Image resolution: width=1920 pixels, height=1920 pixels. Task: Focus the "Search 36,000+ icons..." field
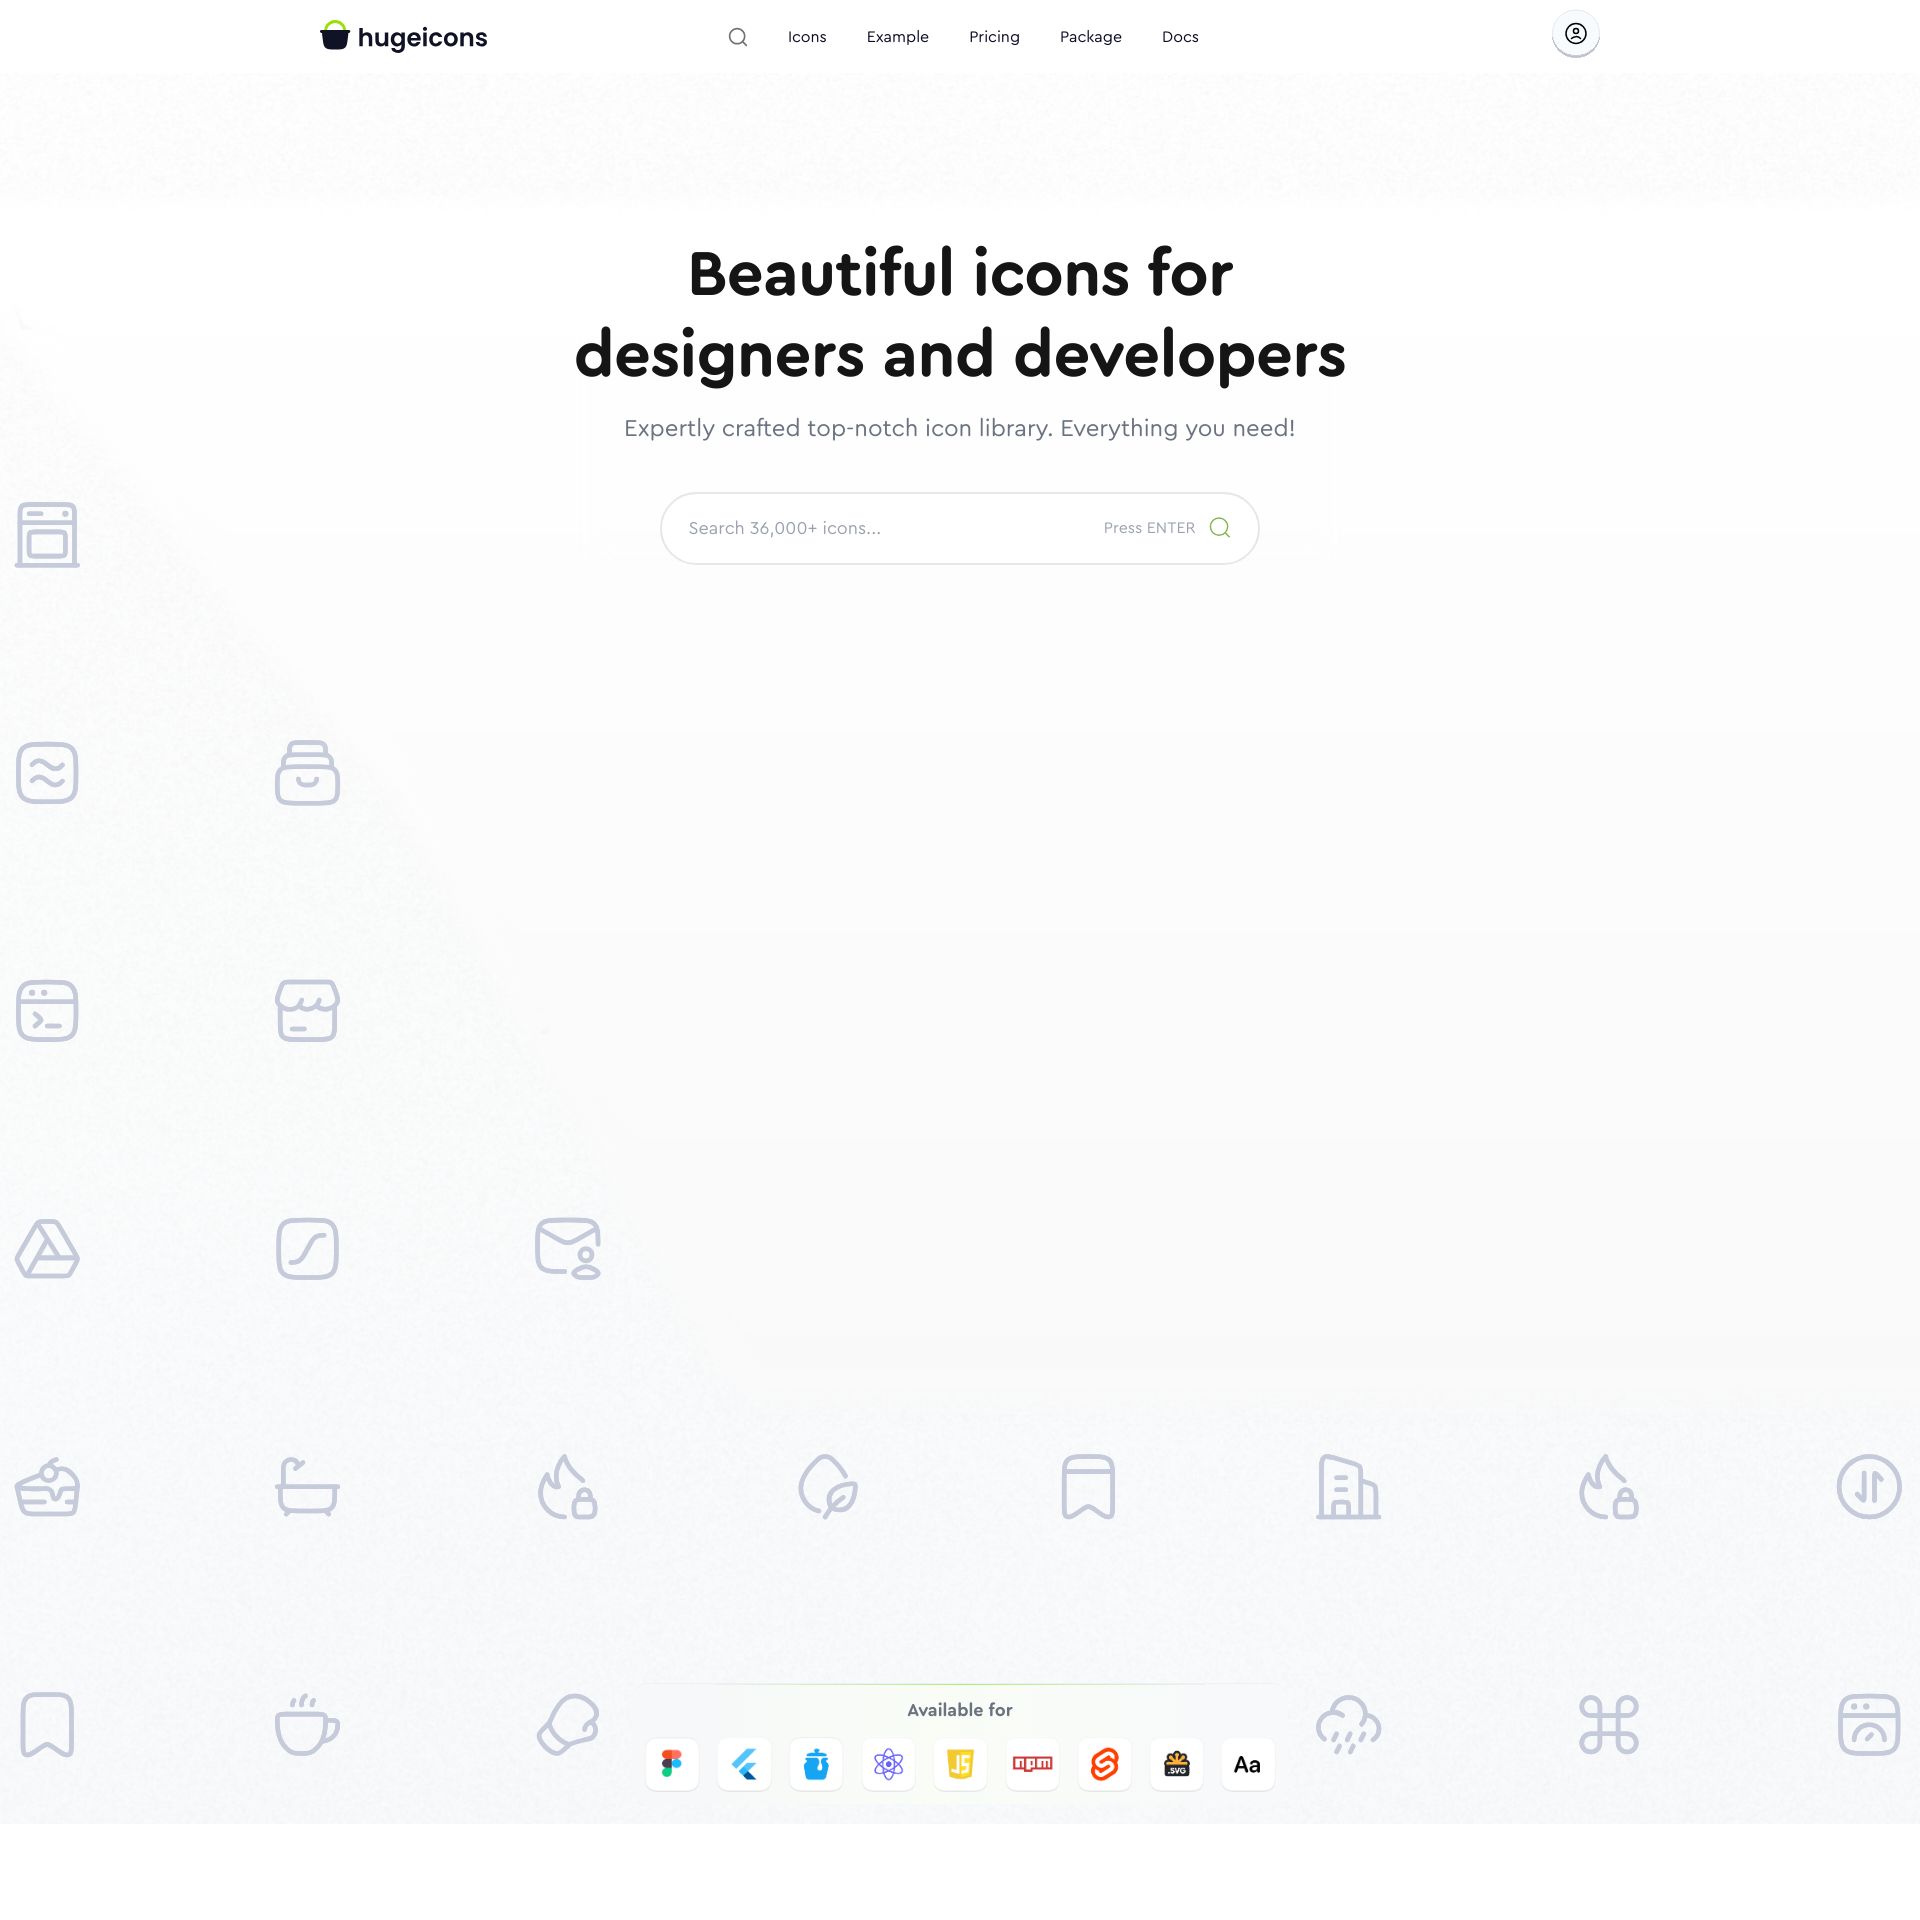959,528
